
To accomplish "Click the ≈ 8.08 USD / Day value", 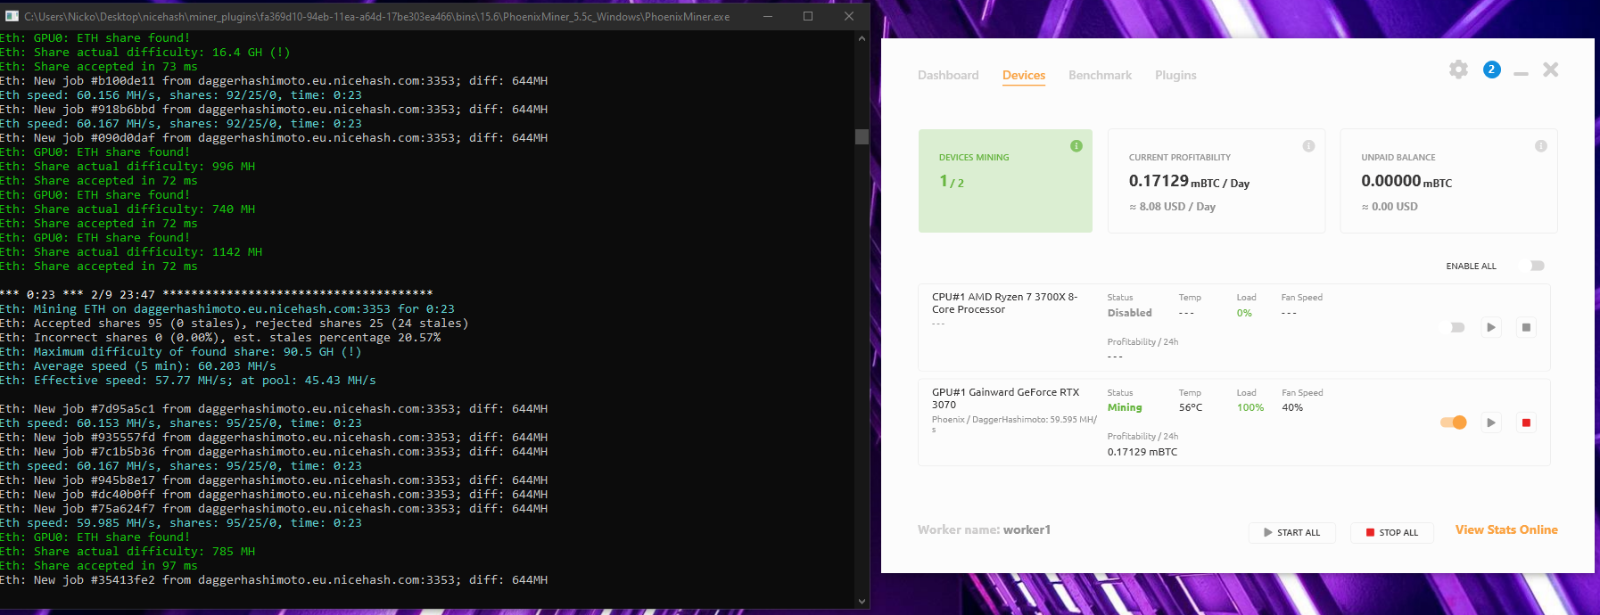I will 1172,207.
